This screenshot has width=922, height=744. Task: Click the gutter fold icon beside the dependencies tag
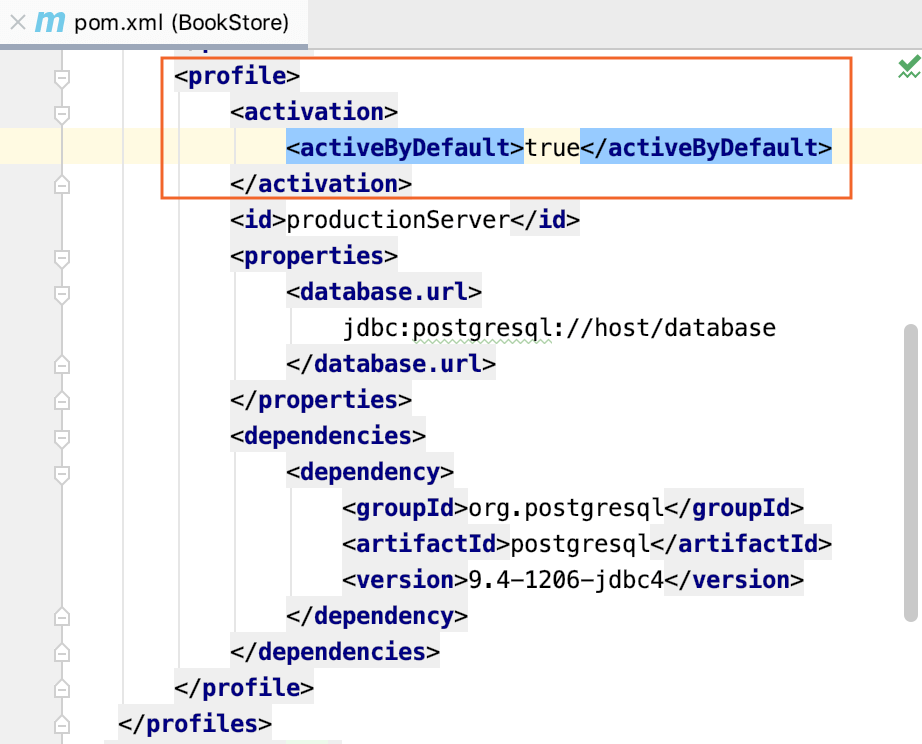(62, 435)
